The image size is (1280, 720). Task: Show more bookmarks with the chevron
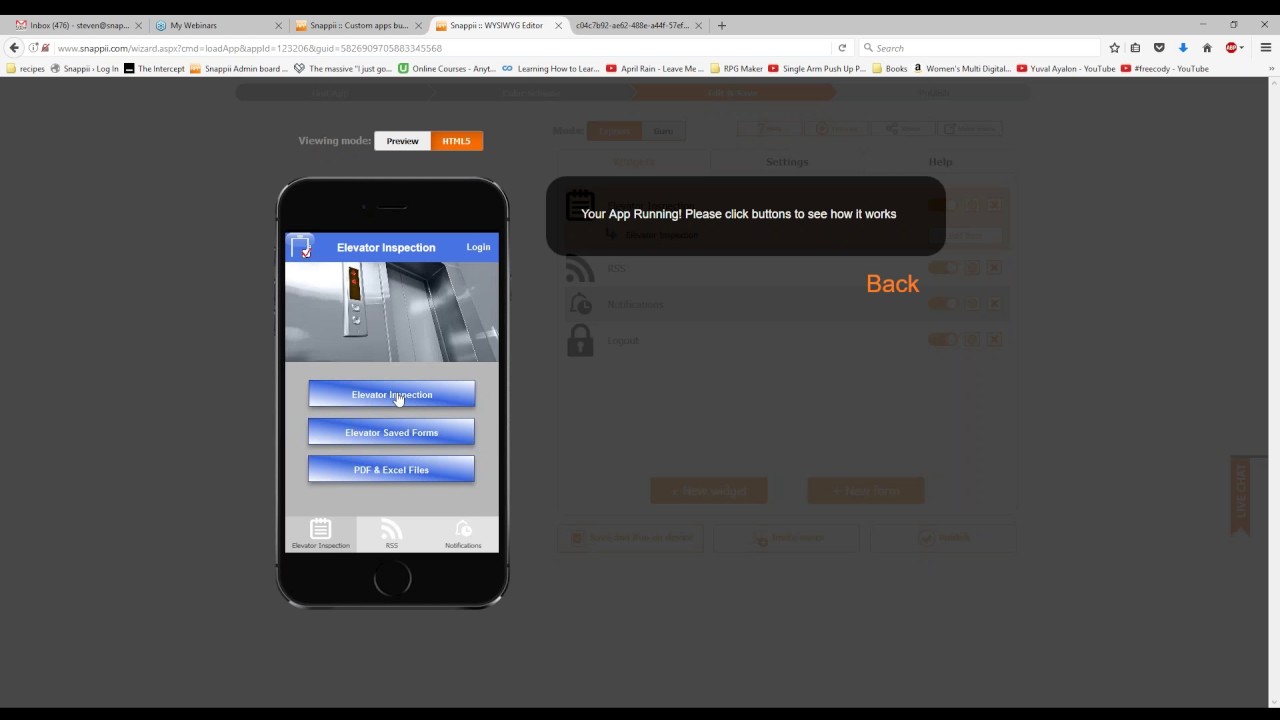[1272, 69]
